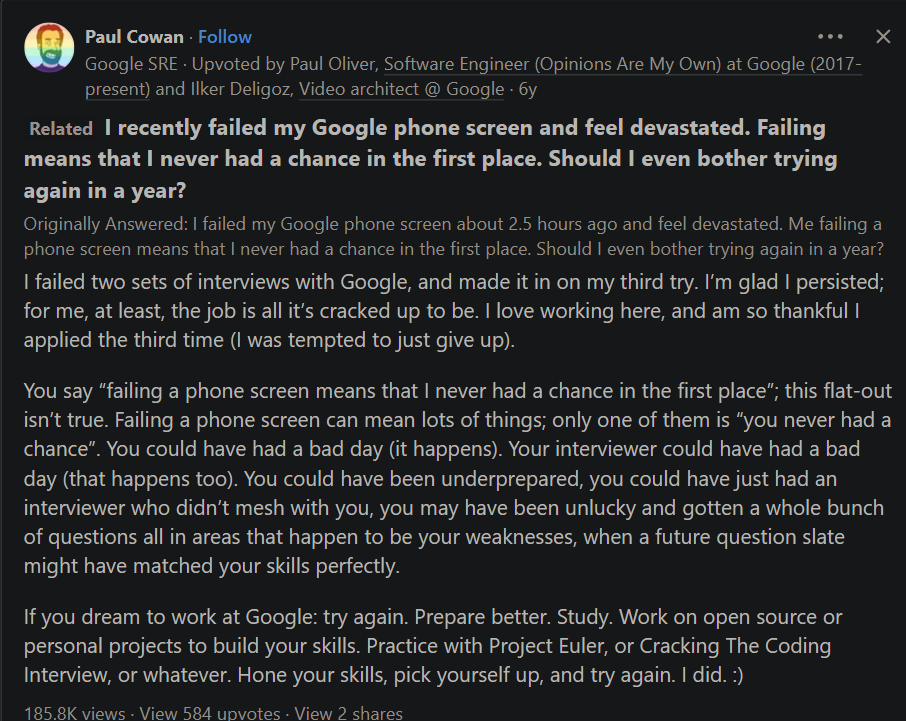The width and height of the screenshot is (906, 721).
Task: Open Paul Oliver's Software Engineer credential link
Action: 623,76
